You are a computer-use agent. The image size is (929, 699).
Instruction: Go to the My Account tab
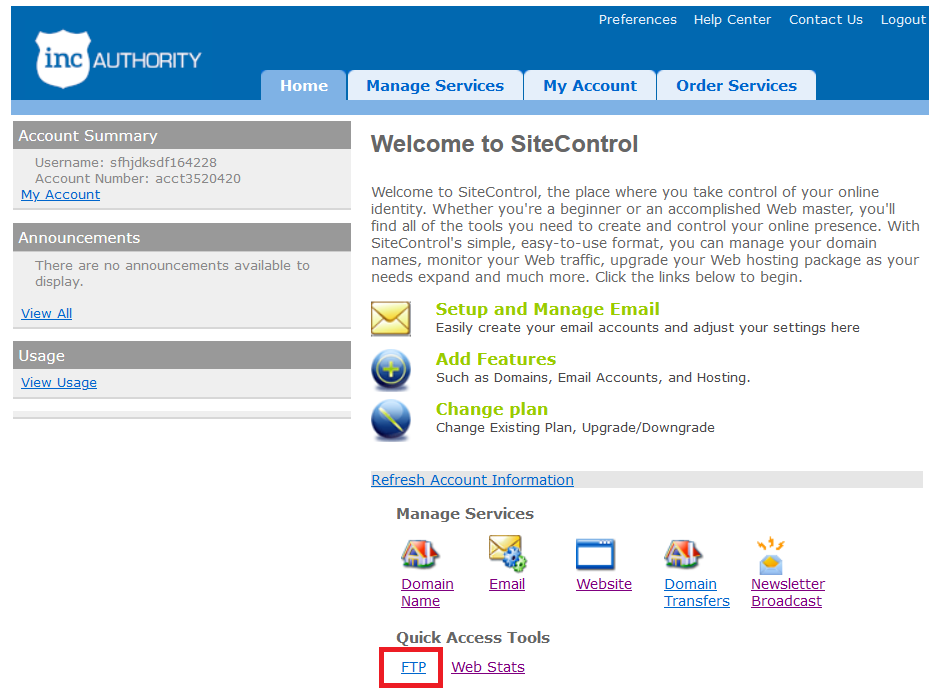pos(590,85)
